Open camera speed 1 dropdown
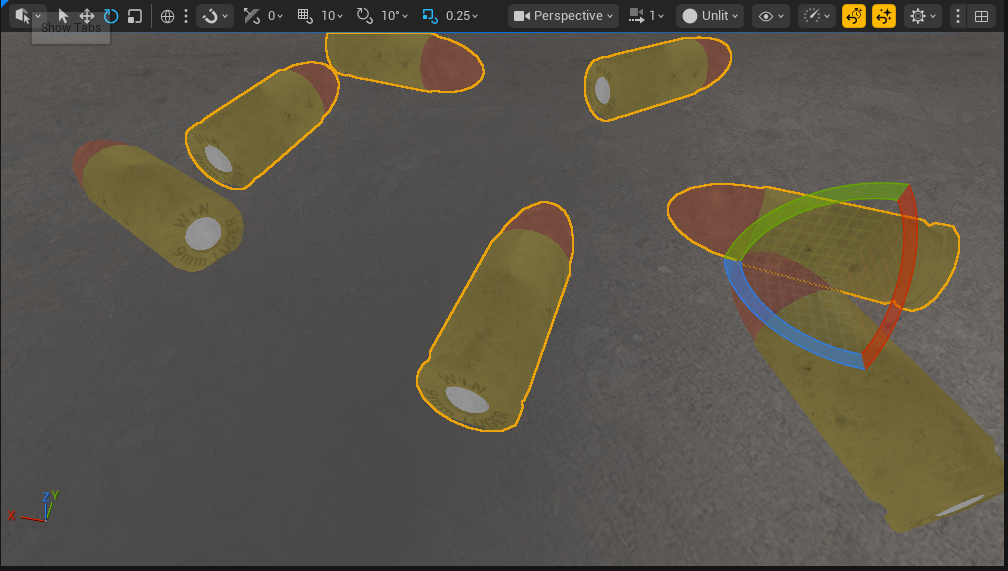The image size is (1008, 571). [x=646, y=15]
